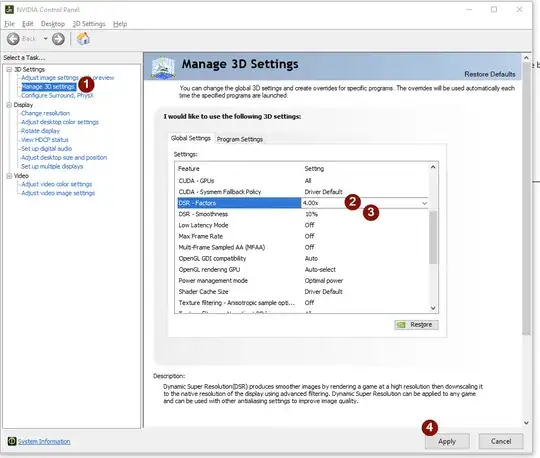Open Rotate display task
540x458 pixels.
tap(40, 131)
